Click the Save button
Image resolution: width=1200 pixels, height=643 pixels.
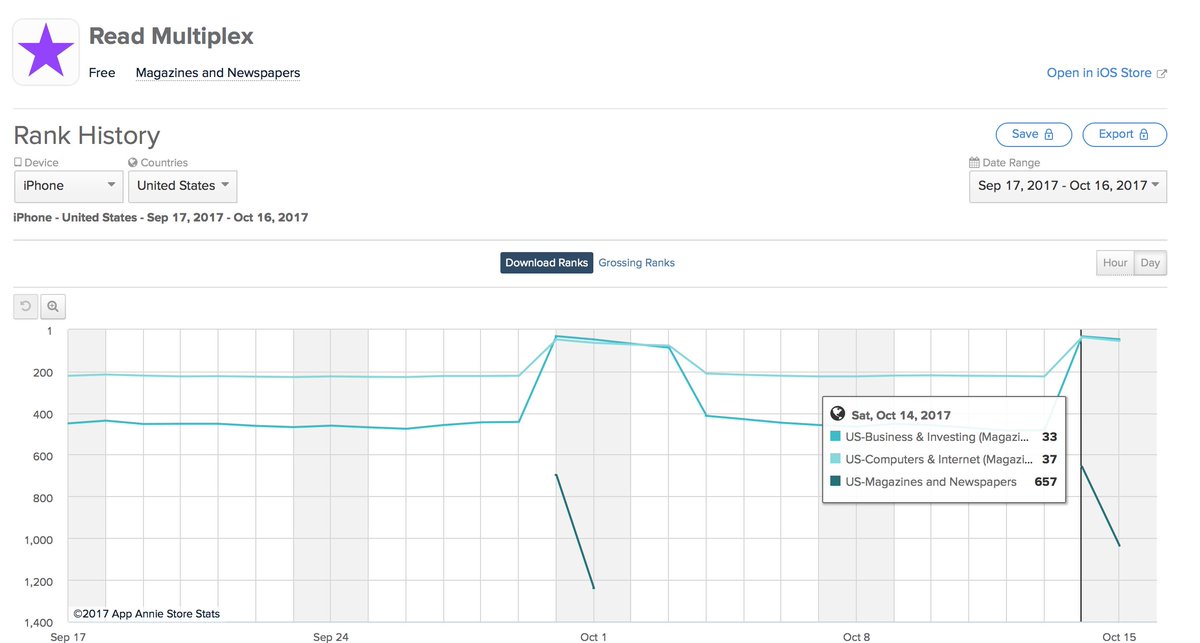tap(1033, 134)
